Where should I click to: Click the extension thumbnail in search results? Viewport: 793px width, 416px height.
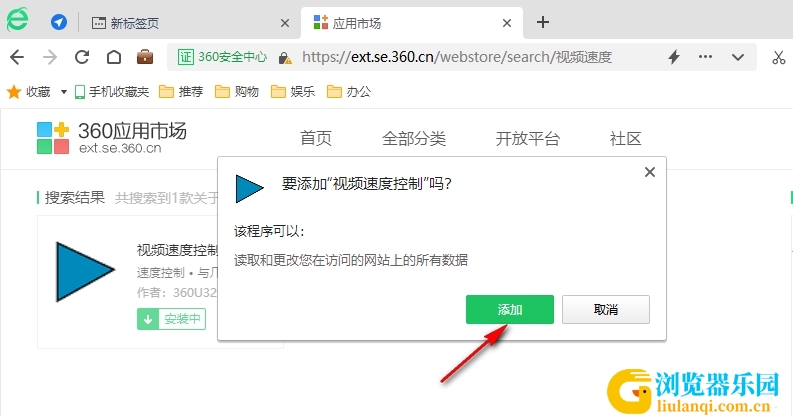click(x=85, y=271)
